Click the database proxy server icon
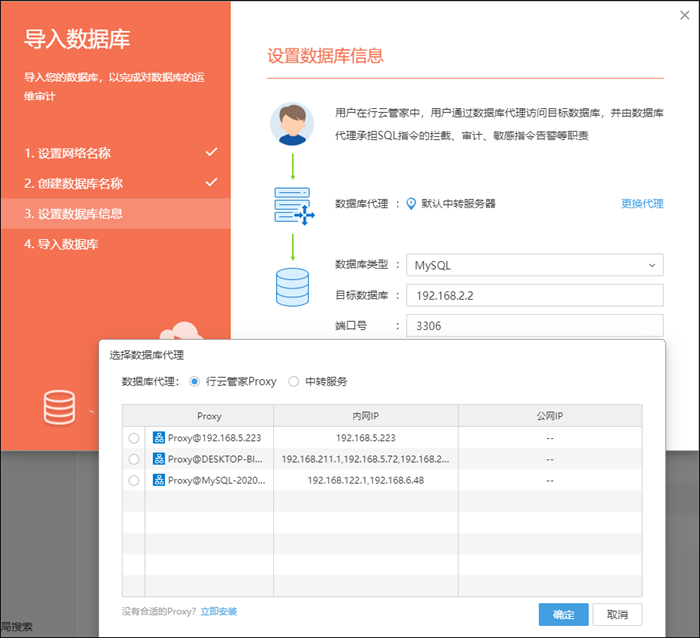The width and height of the screenshot is (700, 638). click(x=292, y=204)
